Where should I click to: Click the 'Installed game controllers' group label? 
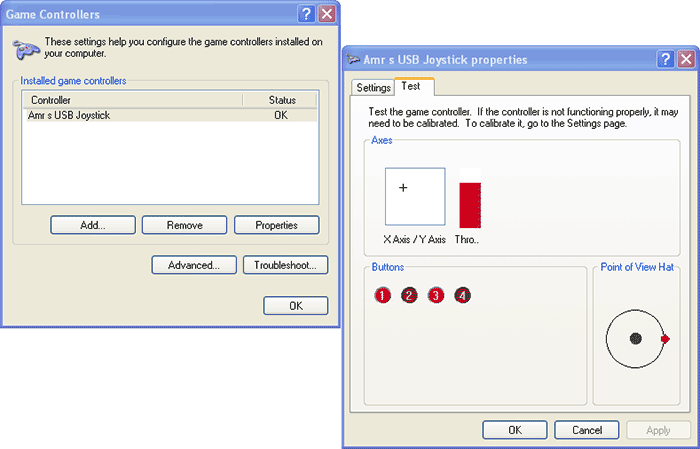click(73, 81)
